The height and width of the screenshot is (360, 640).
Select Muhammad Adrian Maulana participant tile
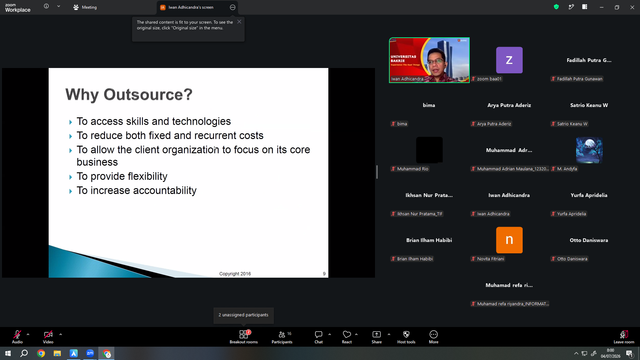coord(509,150)
